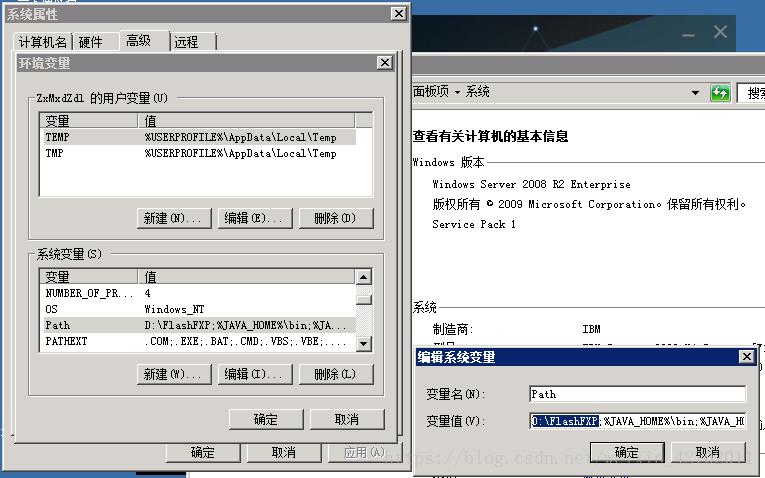The width and height of the screenshot is (765, 478).
Task: Close the 环境变量 dialog with X
Action: 384,63
